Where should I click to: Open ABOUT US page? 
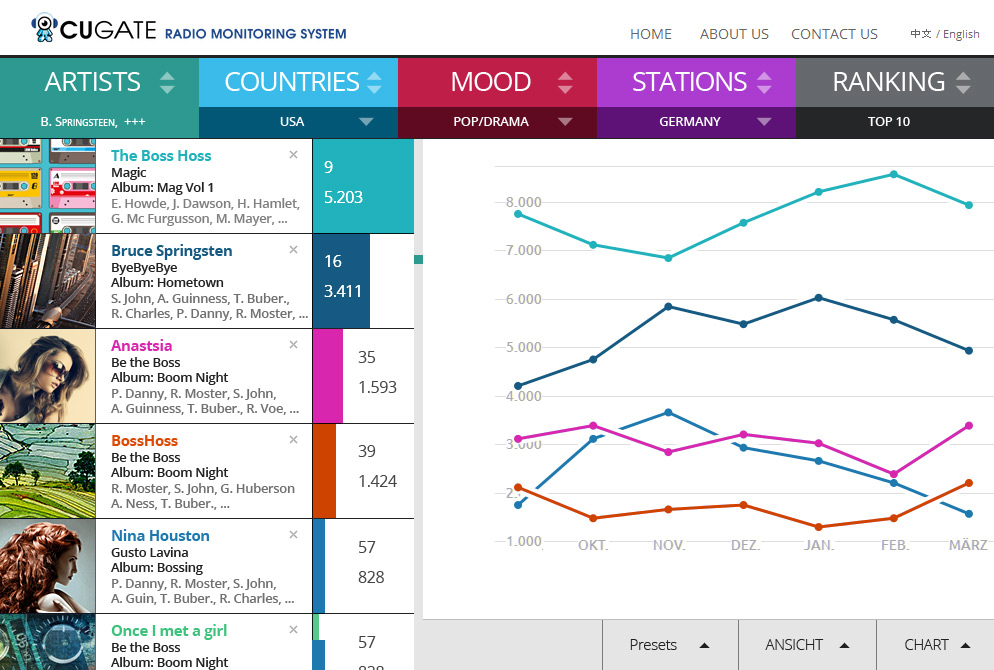tap(734, 34)
